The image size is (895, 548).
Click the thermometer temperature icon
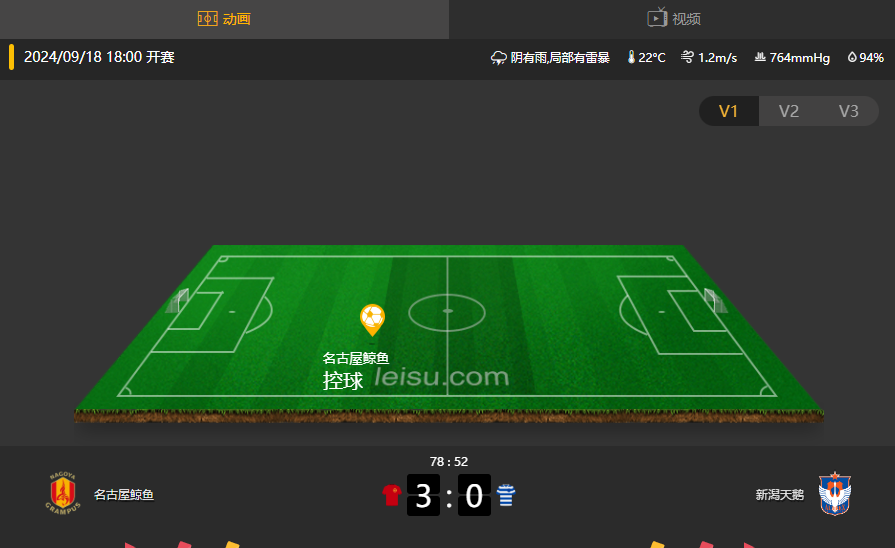(631, 57)
